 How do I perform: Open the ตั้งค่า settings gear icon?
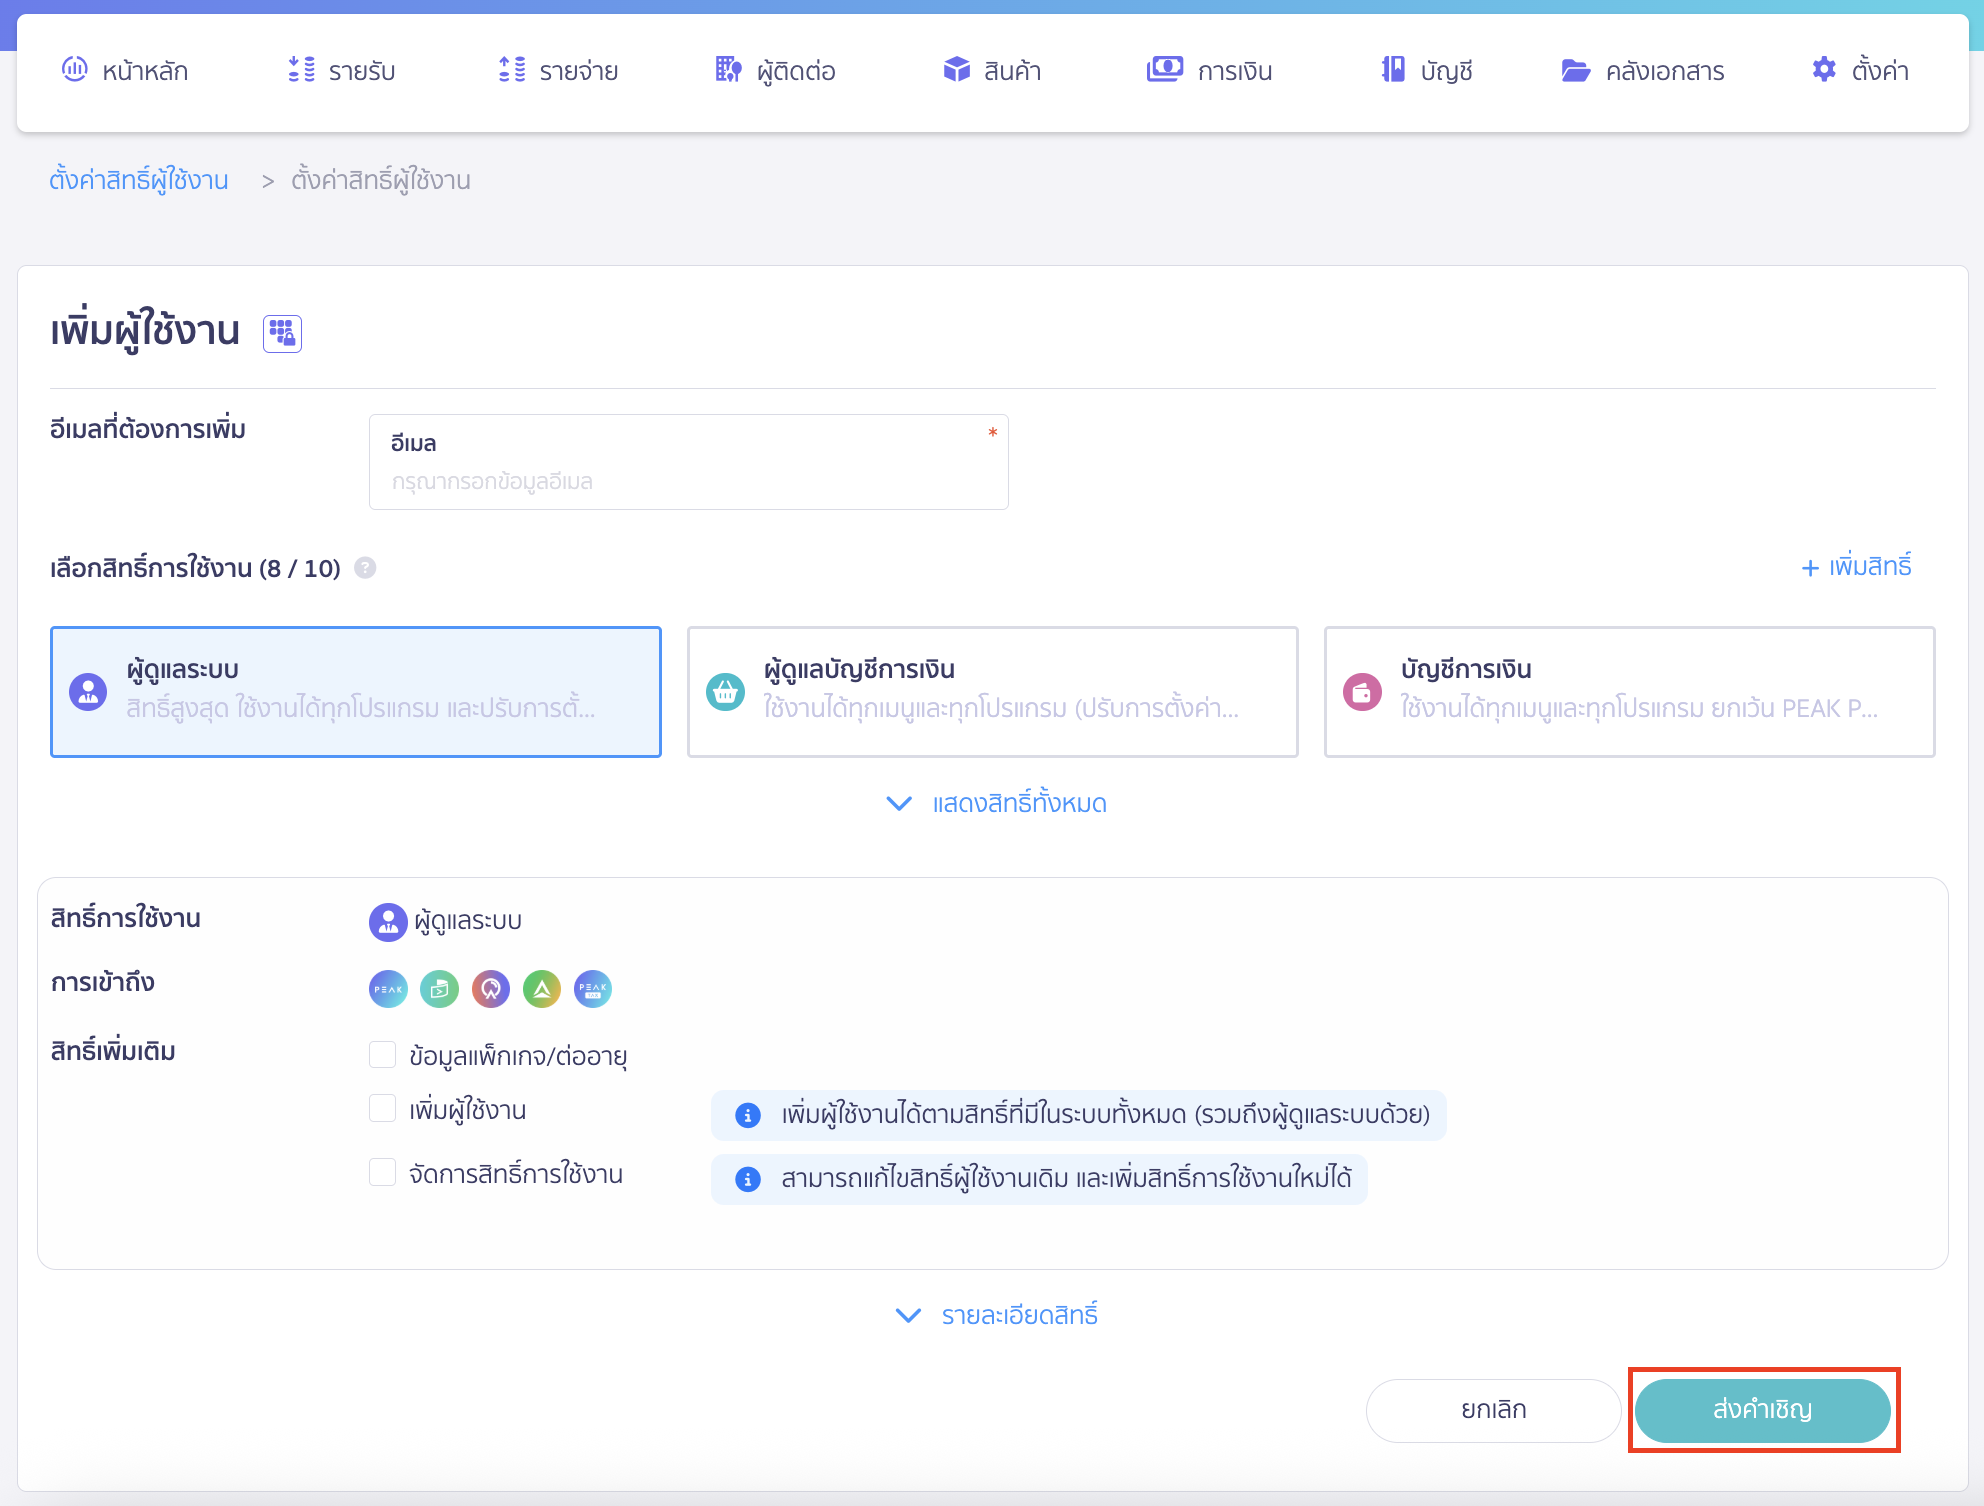click(1824, 70)
